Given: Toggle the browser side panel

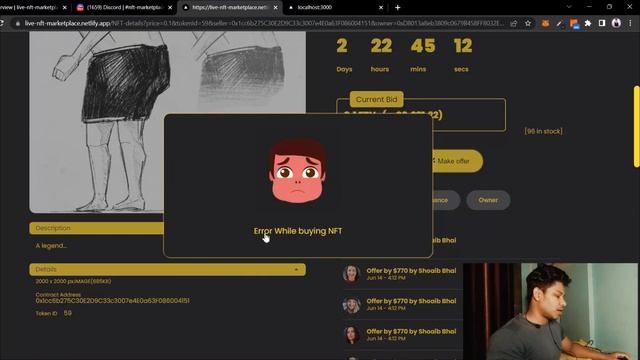Looking at the screenshot, I should coord(602,23).
